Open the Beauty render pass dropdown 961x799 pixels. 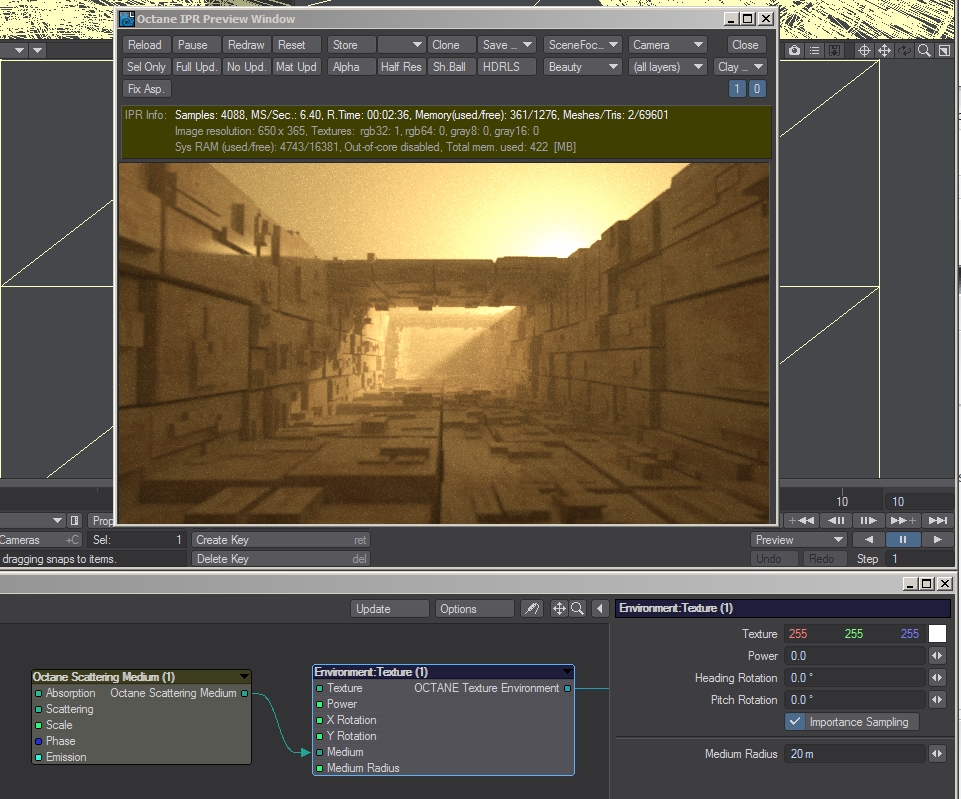[x=584, y=67]
